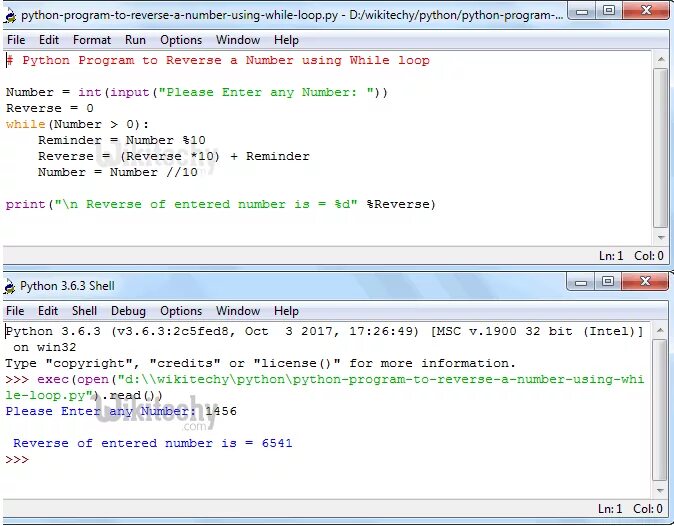Click the 'while(Number > 0):' line
This screenshot has width=674, height=526.
click(x=77, y=125)
